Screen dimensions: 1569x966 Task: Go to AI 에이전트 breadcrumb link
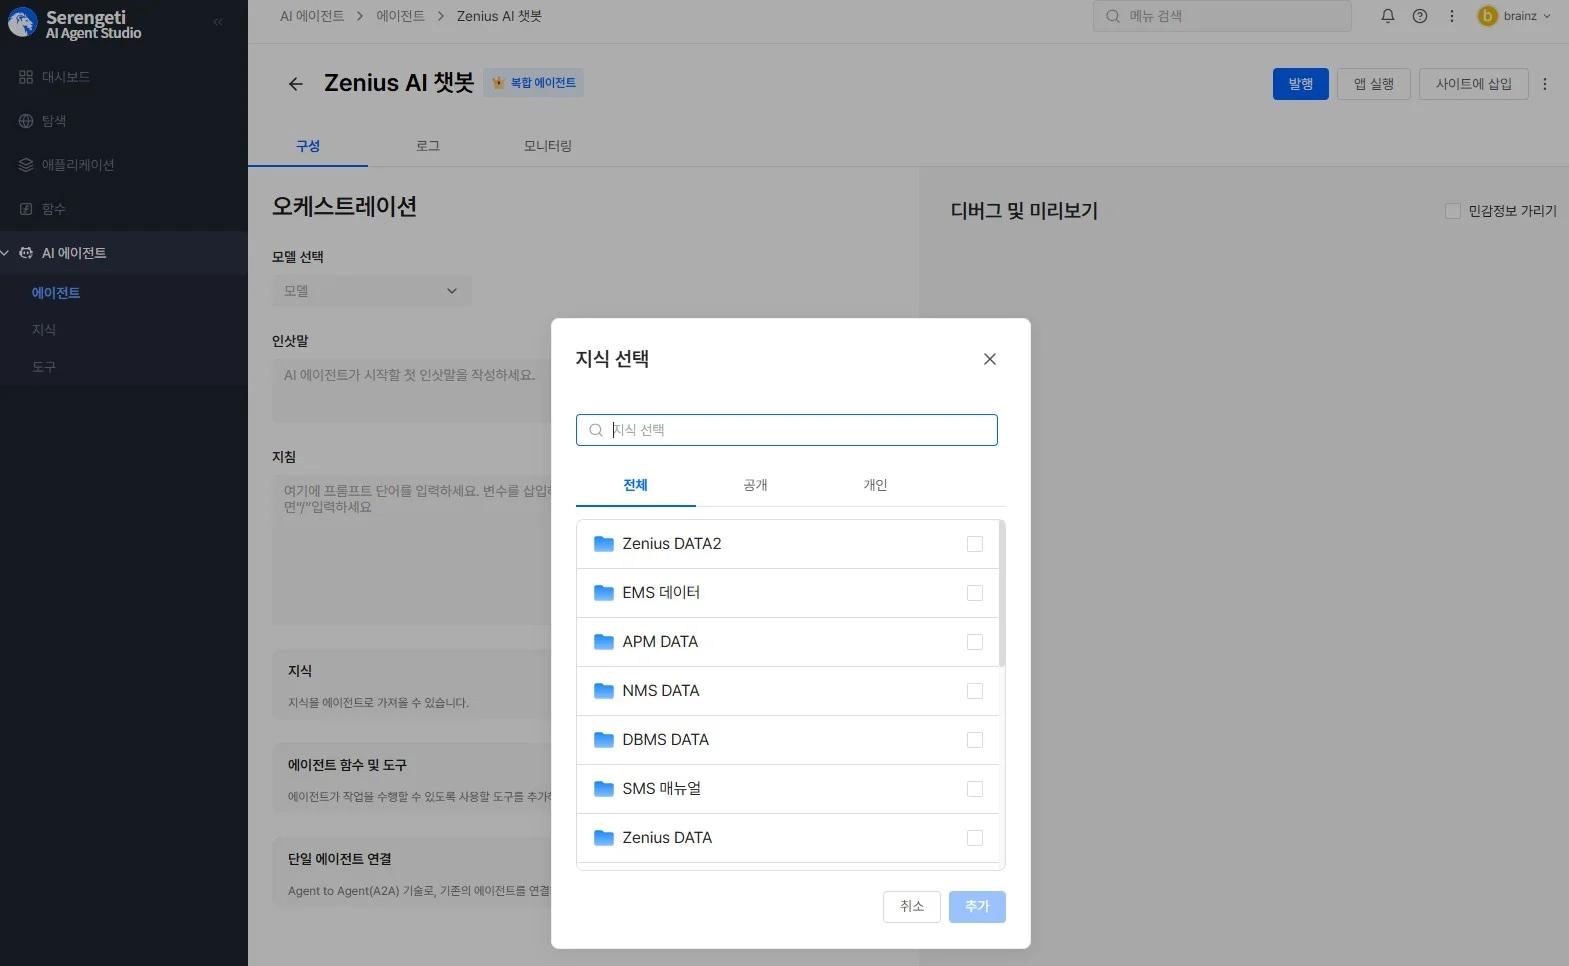(312, 16)
